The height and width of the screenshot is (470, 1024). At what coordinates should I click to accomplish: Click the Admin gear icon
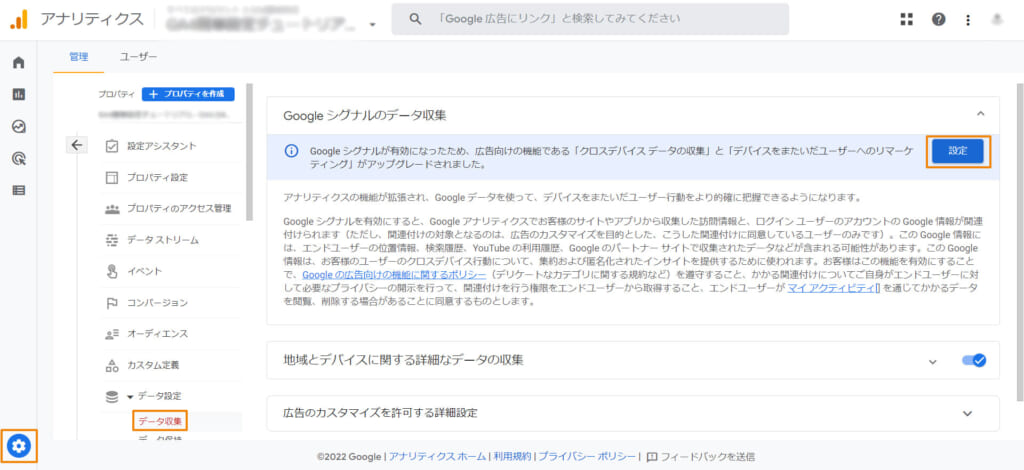click(19, 446)
